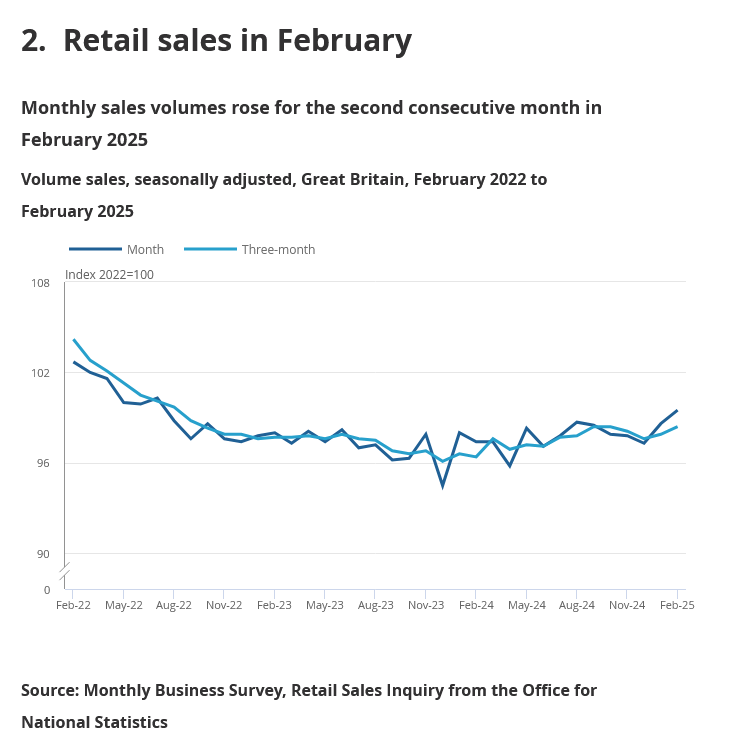Click the 108 y-axis label
746x737 pixels.
click(40, 283)
